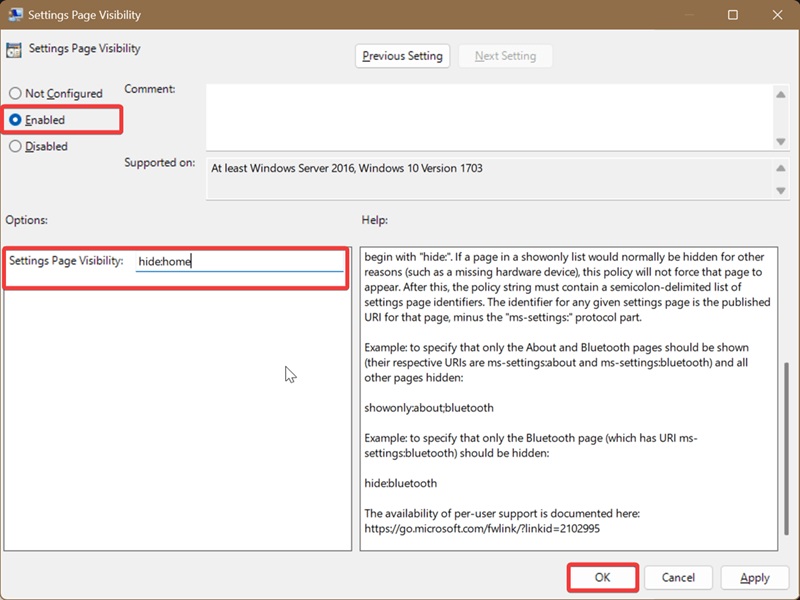800x600 pixels.
Task: Click the Supported on scroll up arrow
Action: (x=781, y=168)
